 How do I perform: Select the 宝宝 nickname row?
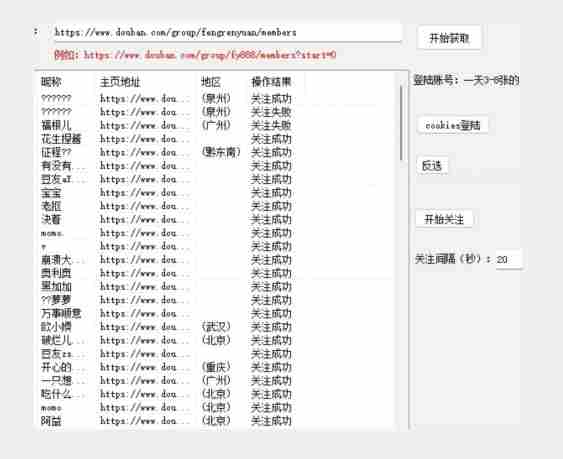[51, 193]
